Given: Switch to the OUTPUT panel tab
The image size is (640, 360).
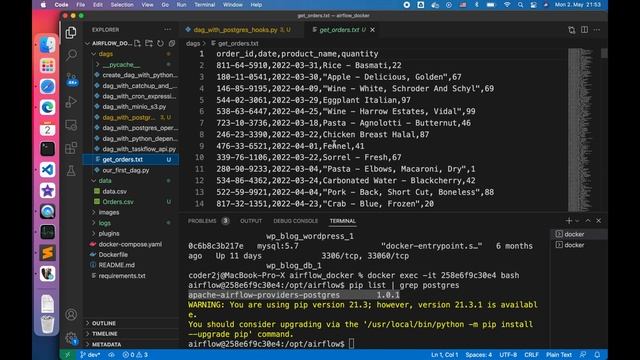Looking at the screenshot, I should pyautogui.click(x=251, y=221).
